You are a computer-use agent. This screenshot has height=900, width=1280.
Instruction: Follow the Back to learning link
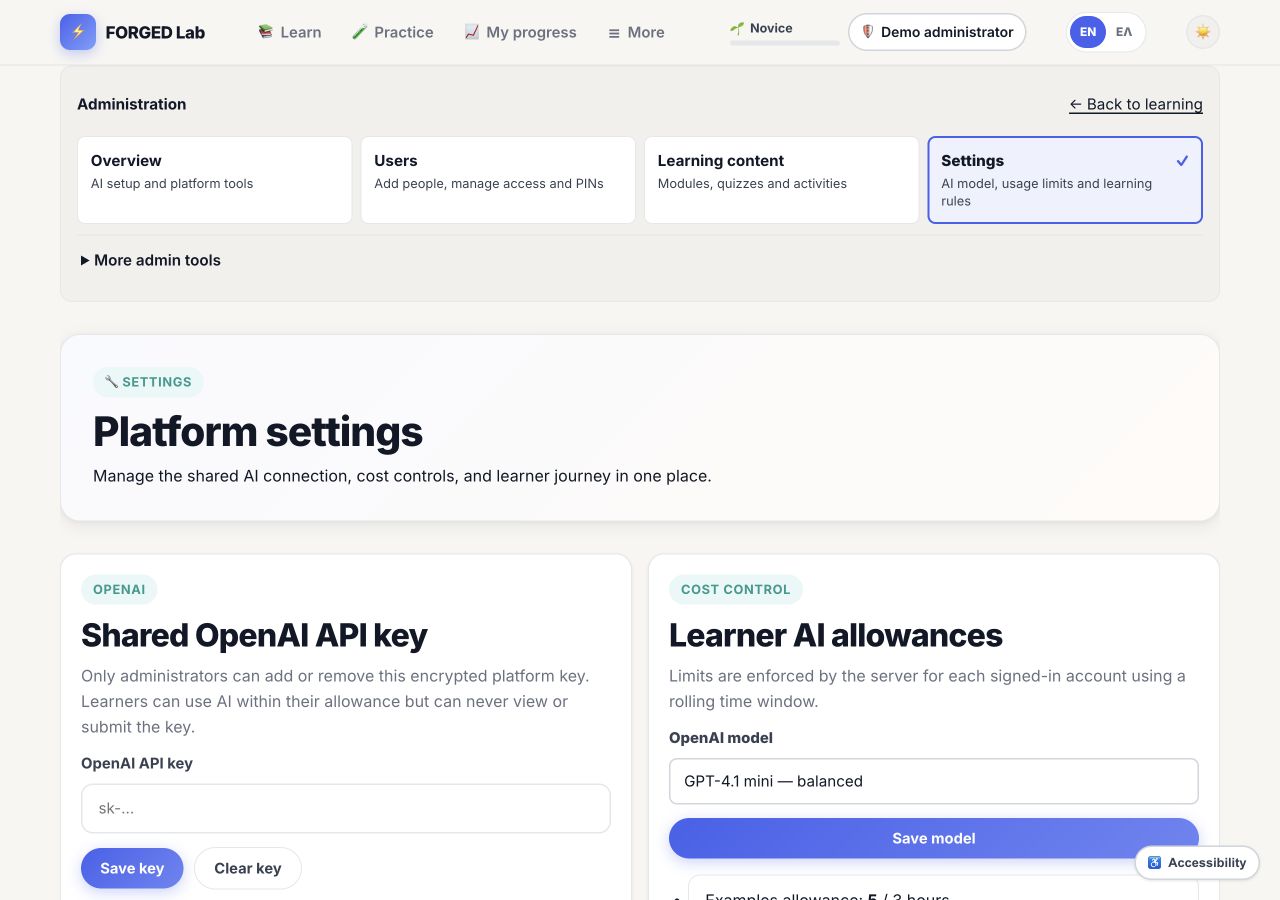click(x=1136, y=104)
